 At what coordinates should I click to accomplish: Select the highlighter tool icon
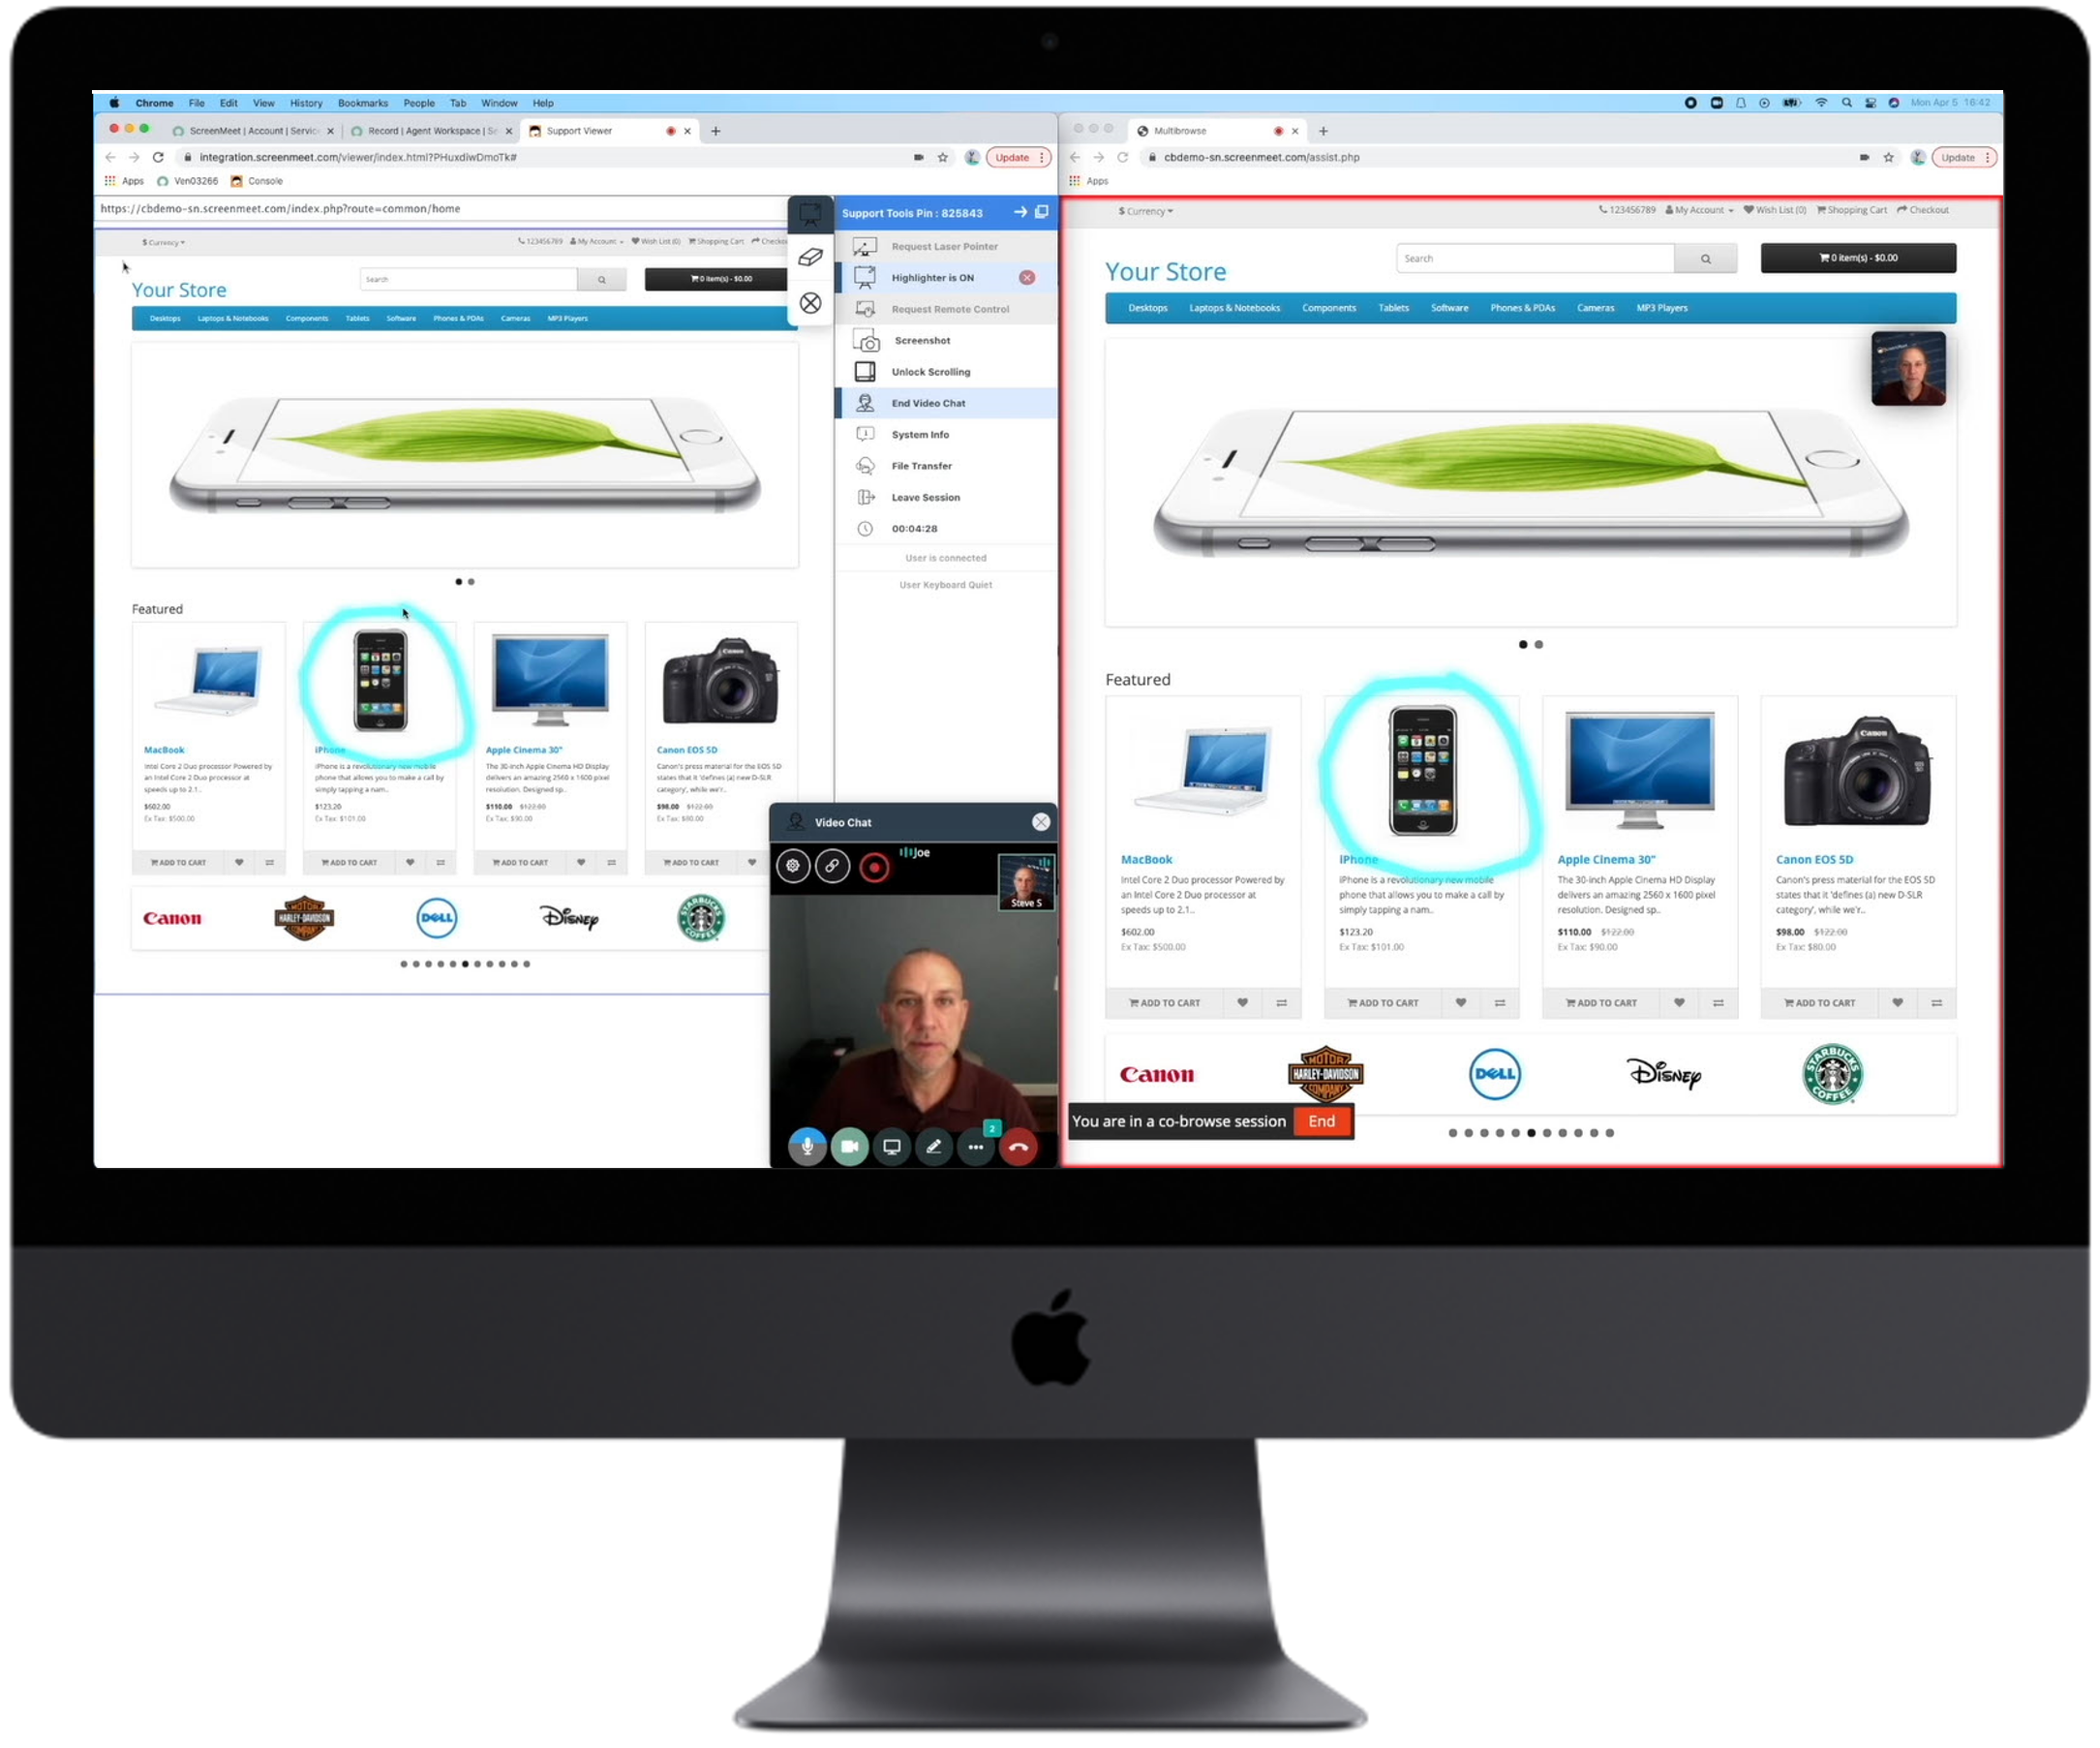coord(867,277)
